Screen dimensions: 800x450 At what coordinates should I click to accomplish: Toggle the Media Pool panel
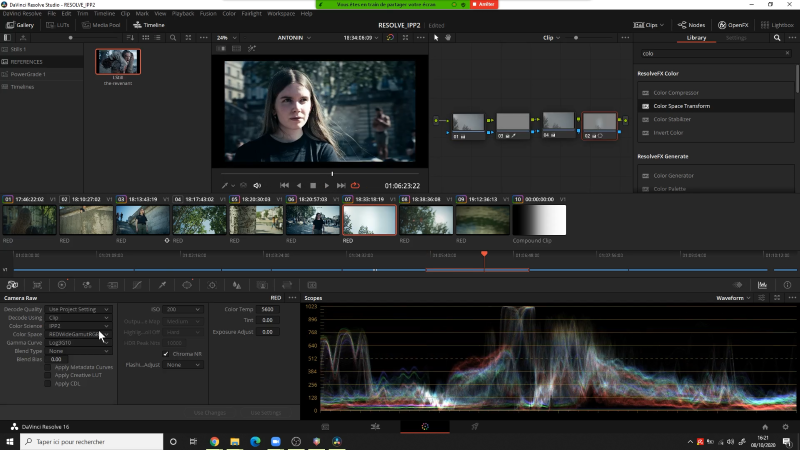(101, 25)
